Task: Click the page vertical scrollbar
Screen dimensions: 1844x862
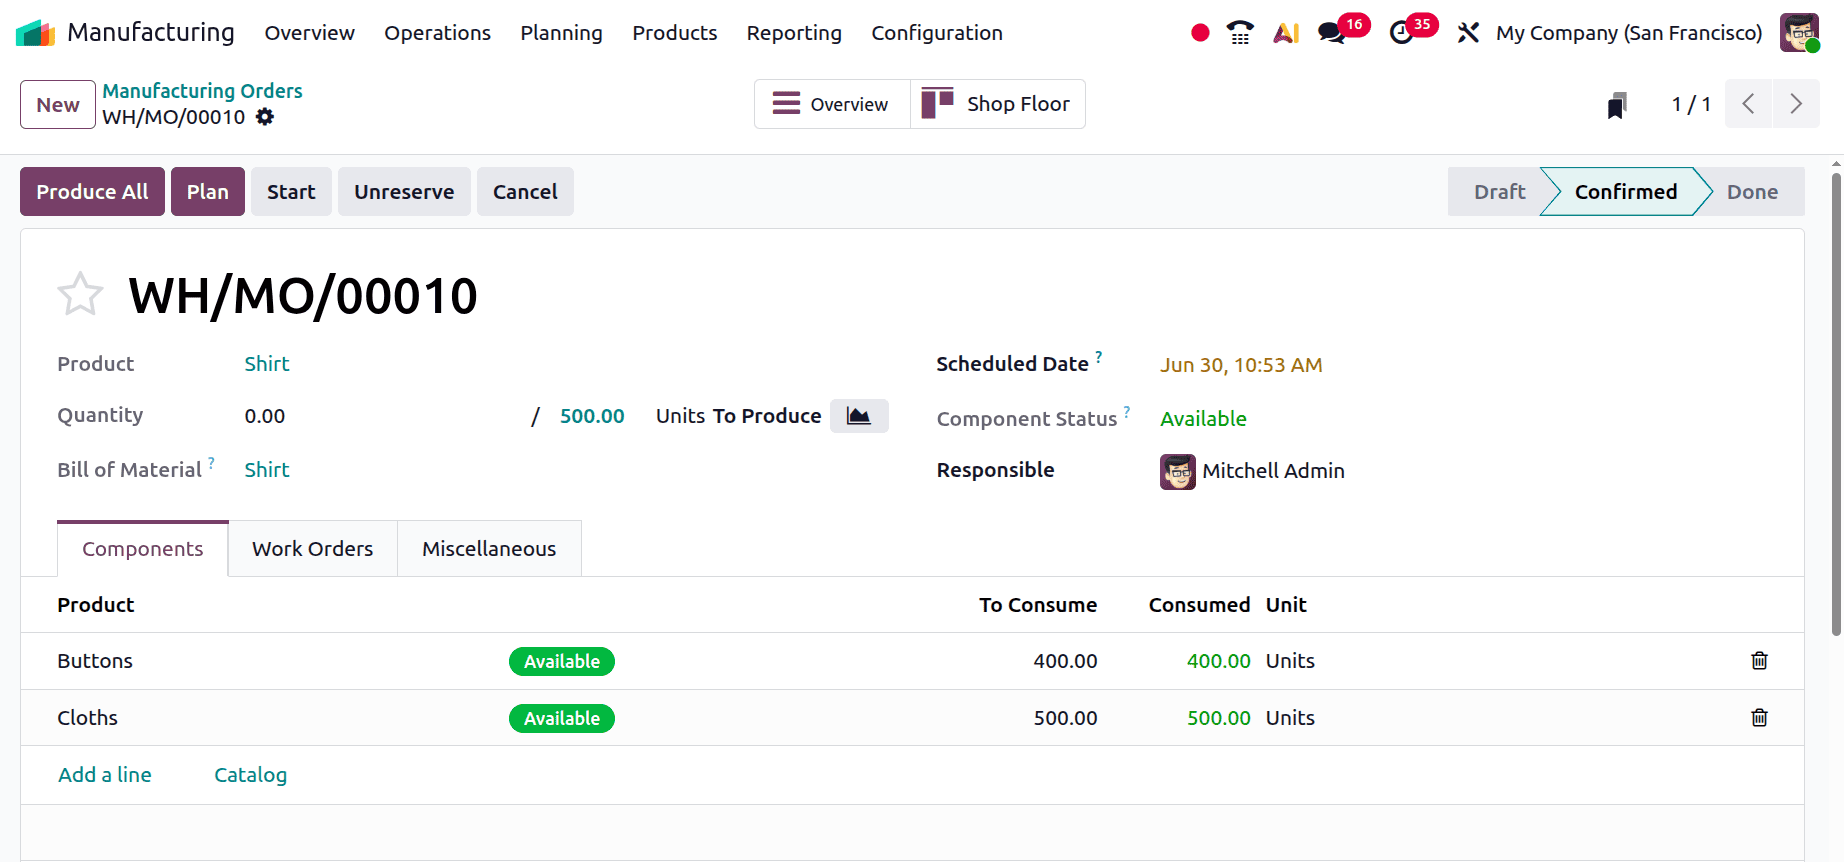Action: point(1836,405)
